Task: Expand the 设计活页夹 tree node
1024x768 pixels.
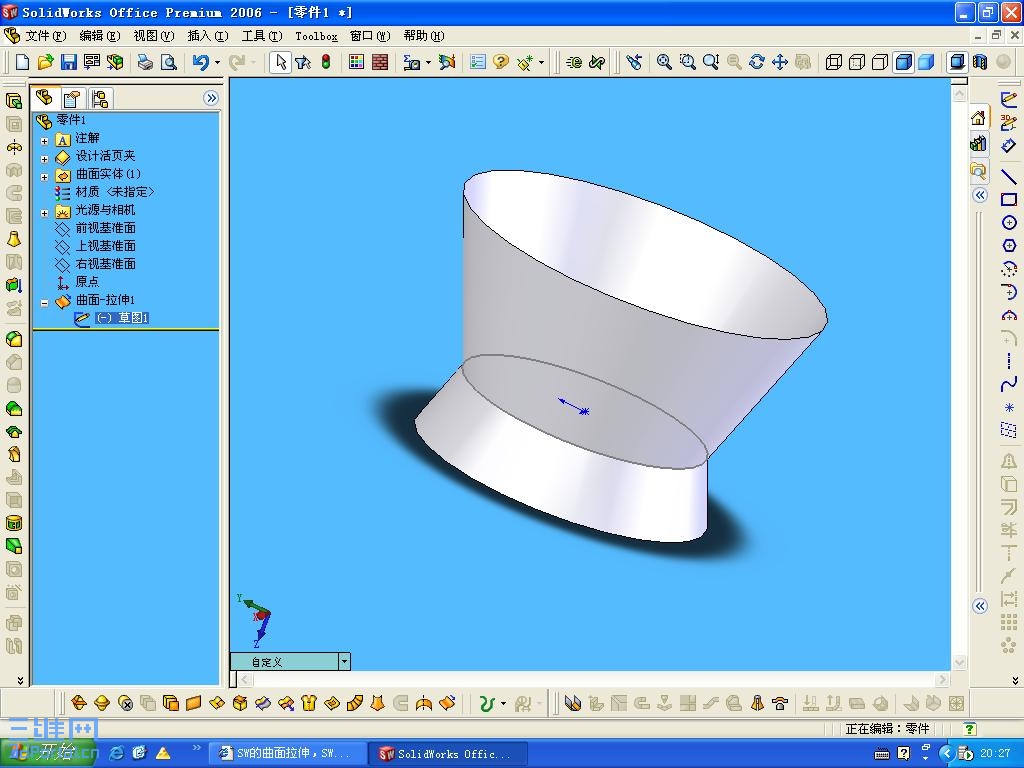Action: pos(44,159)
